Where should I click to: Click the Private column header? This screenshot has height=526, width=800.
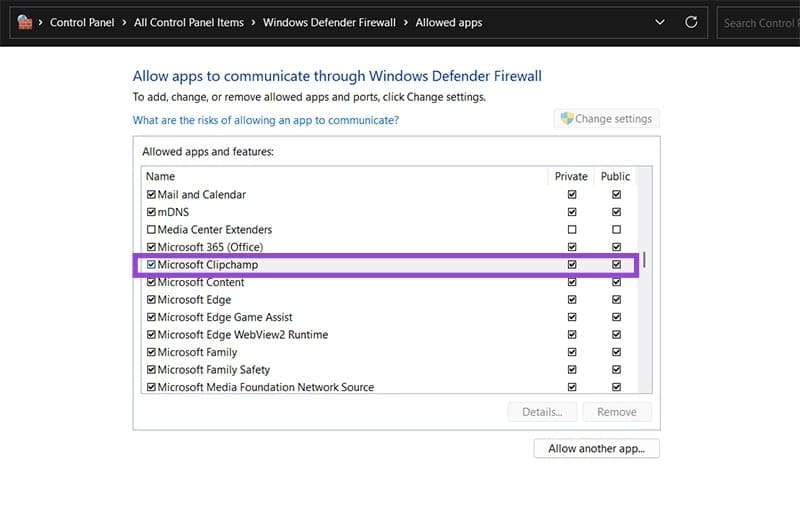click(571, 177)
